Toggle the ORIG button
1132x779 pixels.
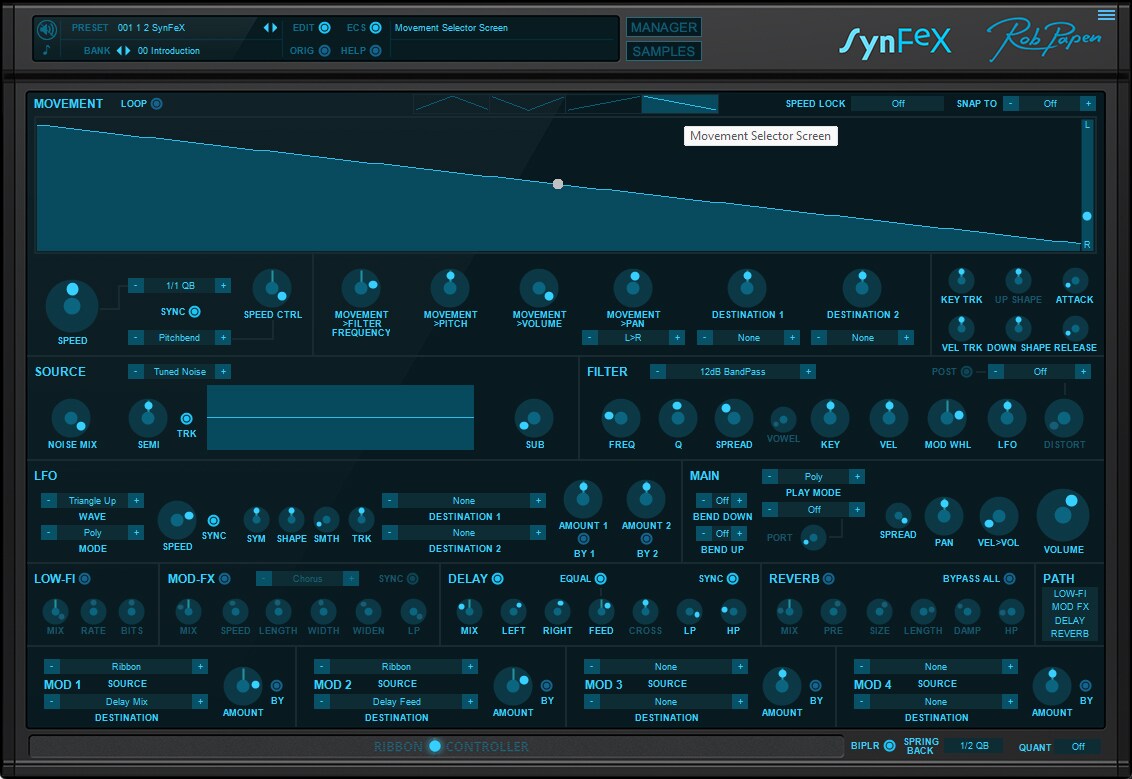click(x=325, y=51)
